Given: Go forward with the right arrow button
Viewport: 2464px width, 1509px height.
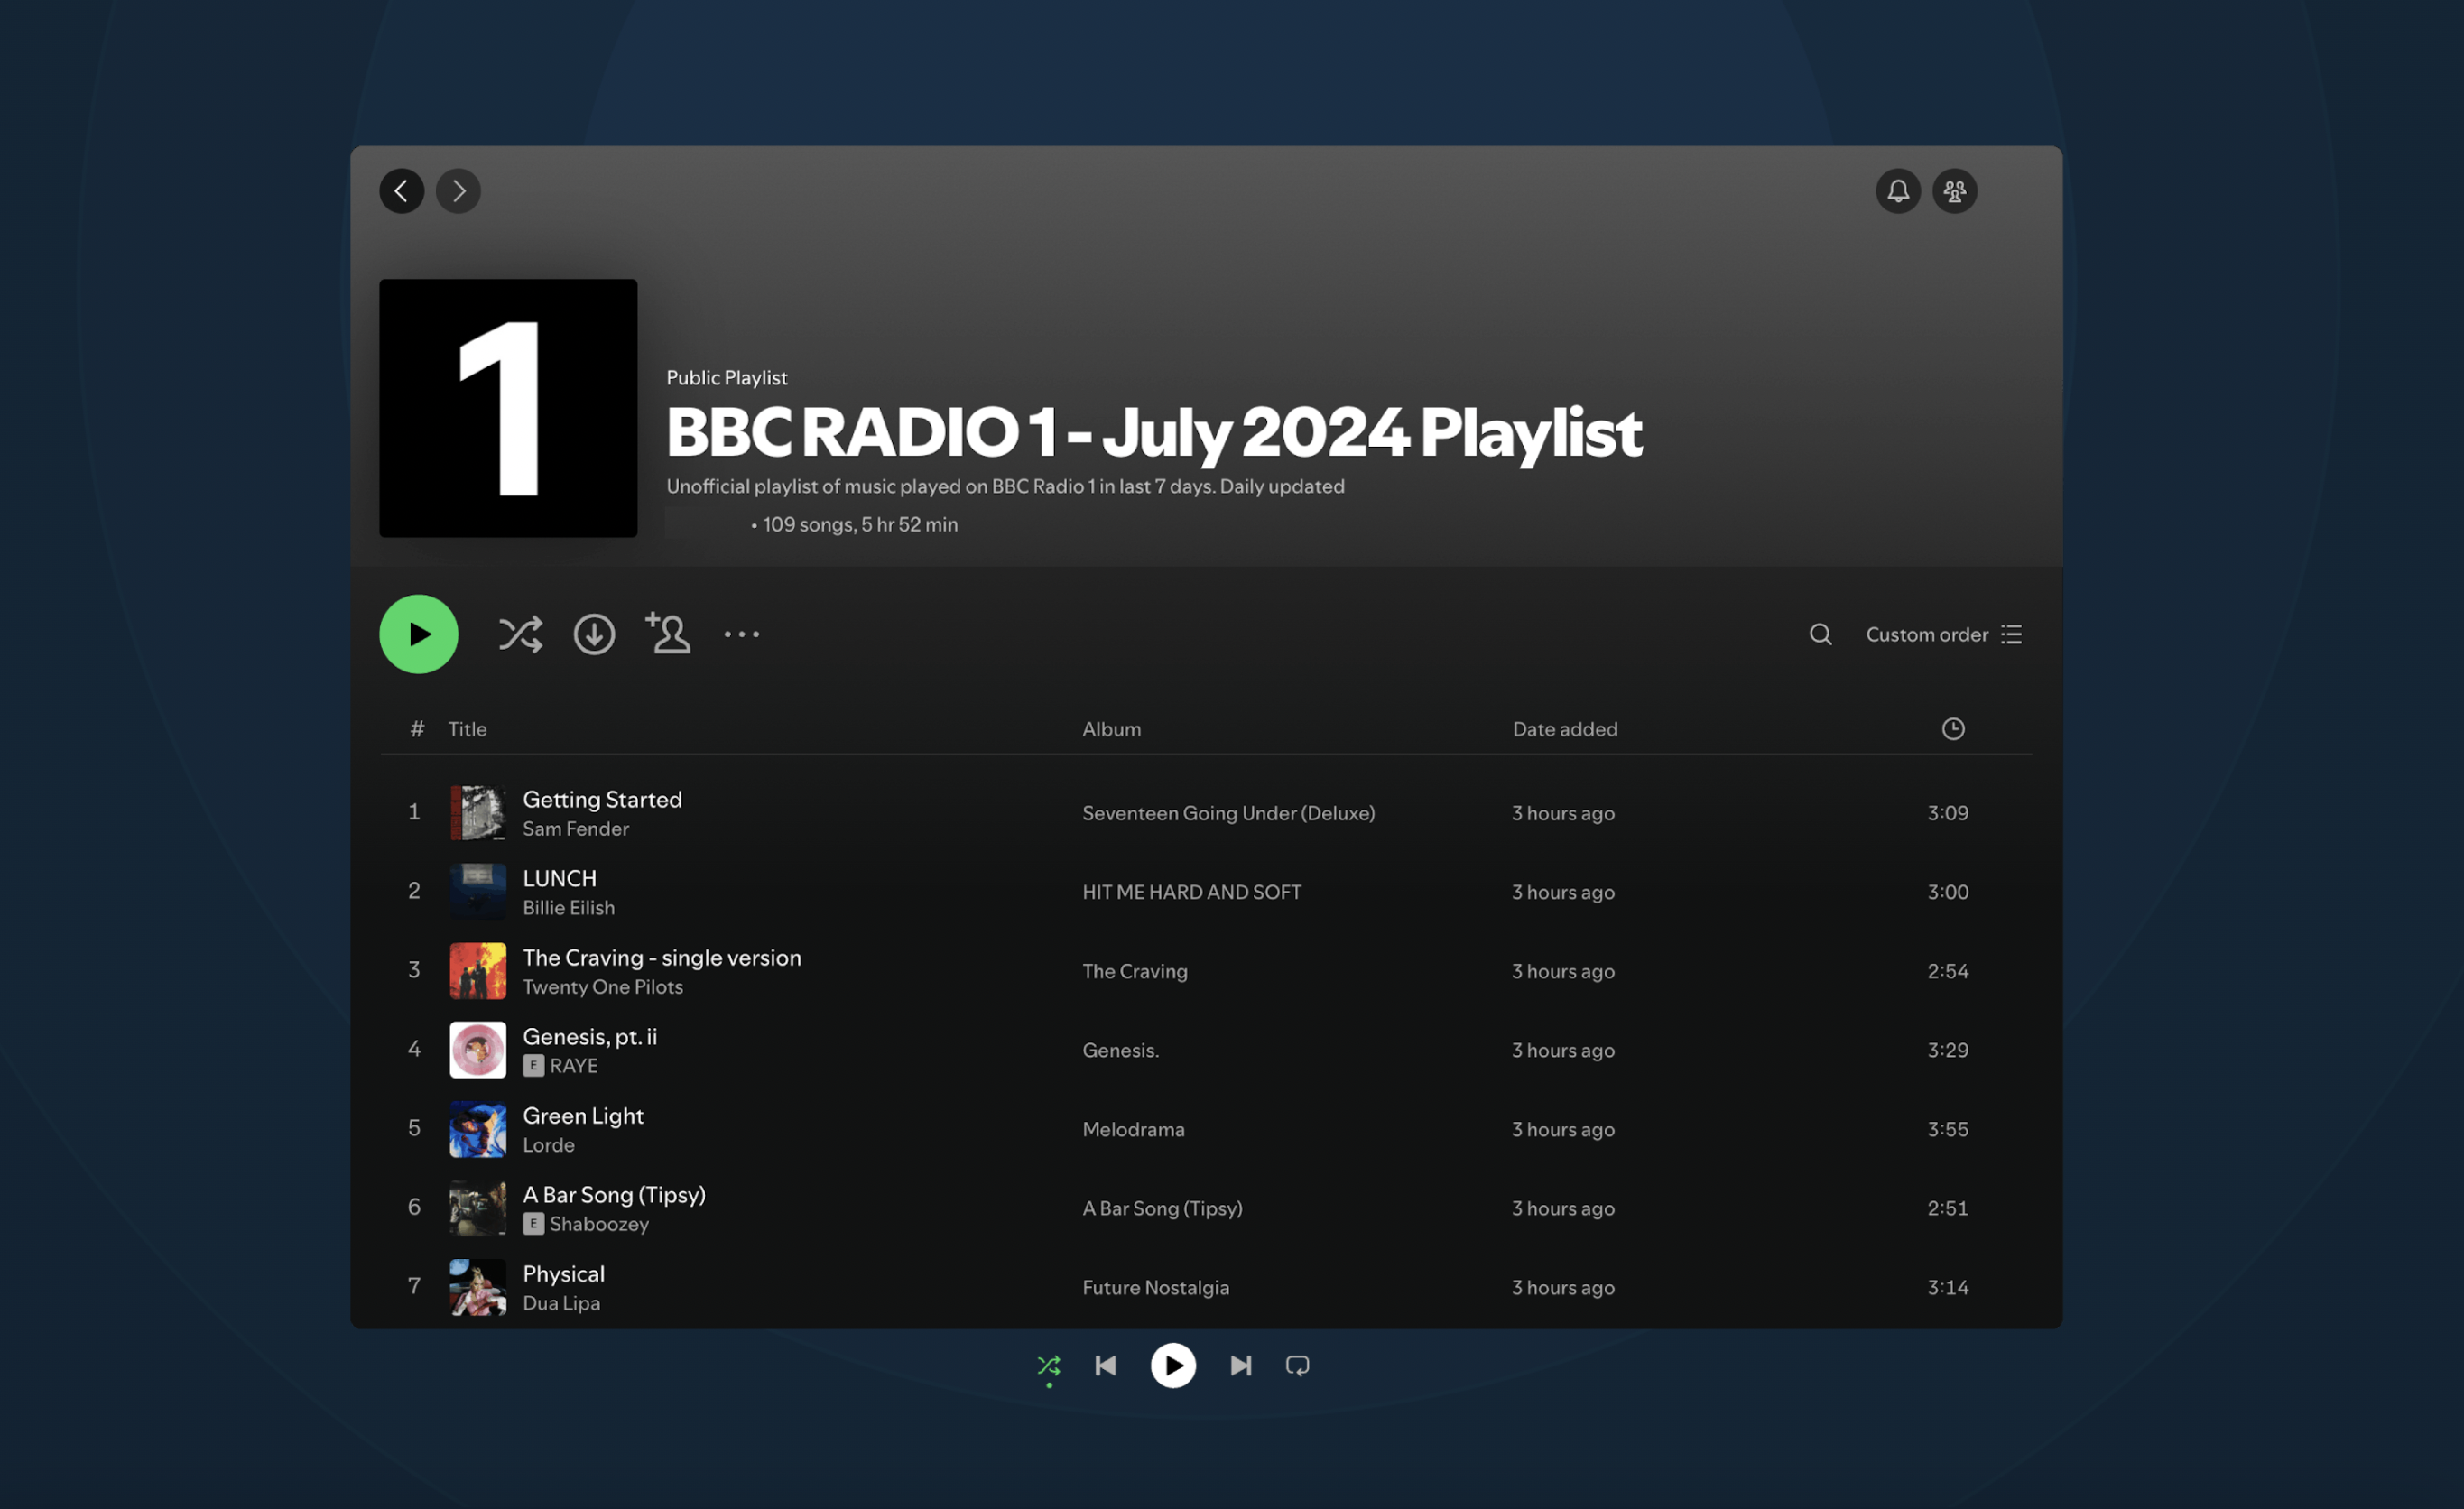Looking at the screenshot, I should coord(458,191).
